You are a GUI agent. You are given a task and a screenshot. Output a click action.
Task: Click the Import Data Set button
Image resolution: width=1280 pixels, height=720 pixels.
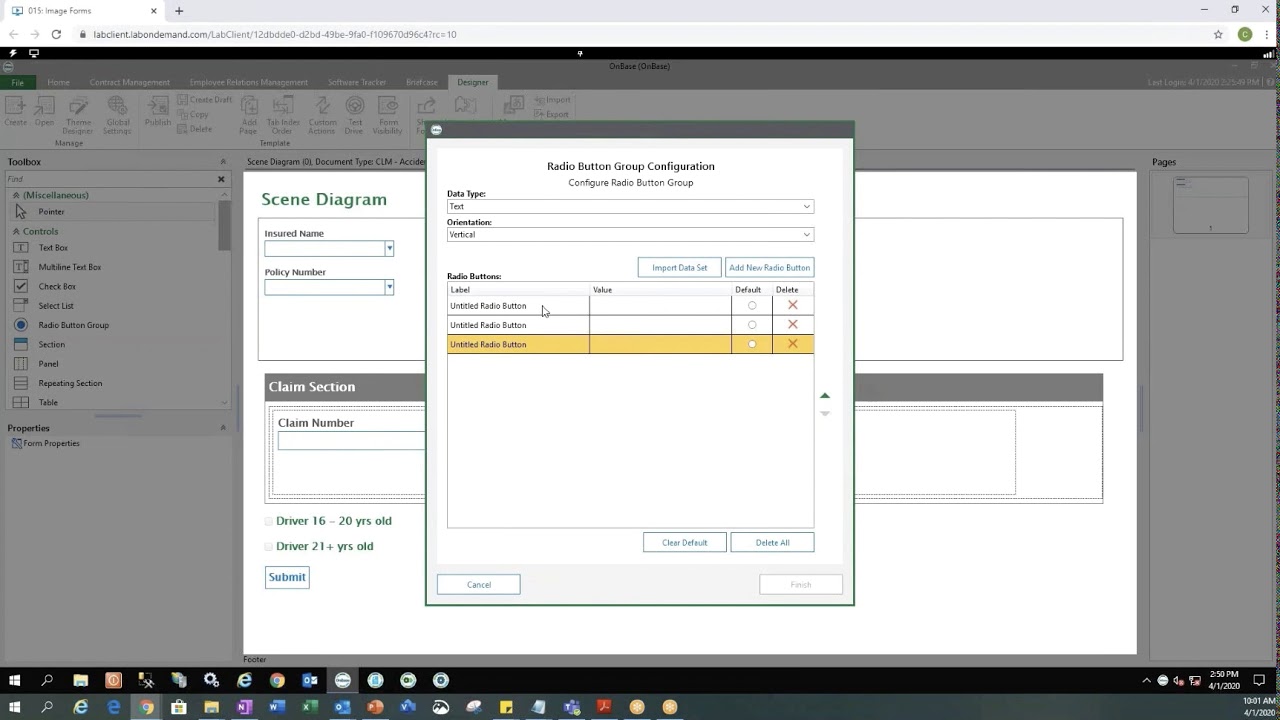tap(679, 267)
